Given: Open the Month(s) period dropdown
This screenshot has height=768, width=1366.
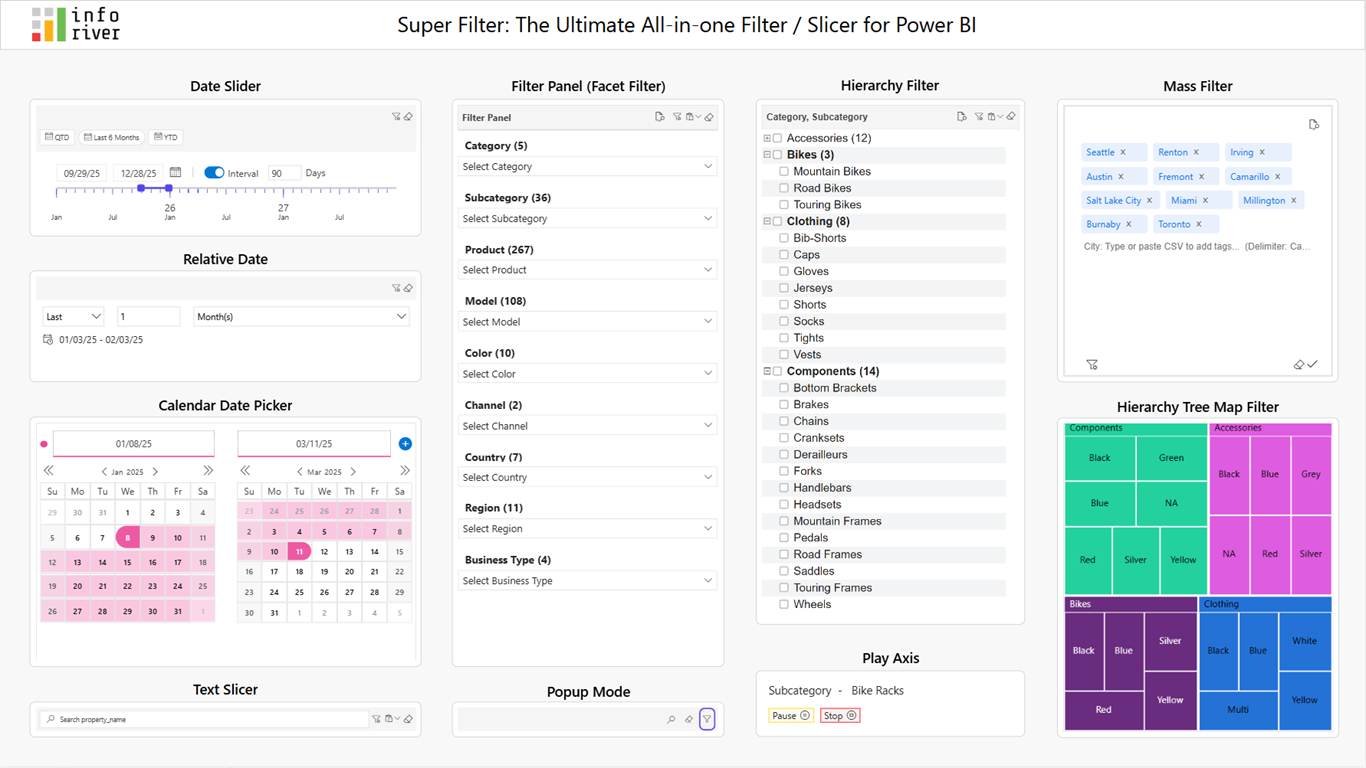Looking at the screenshot, I should [x=301, y=316].
